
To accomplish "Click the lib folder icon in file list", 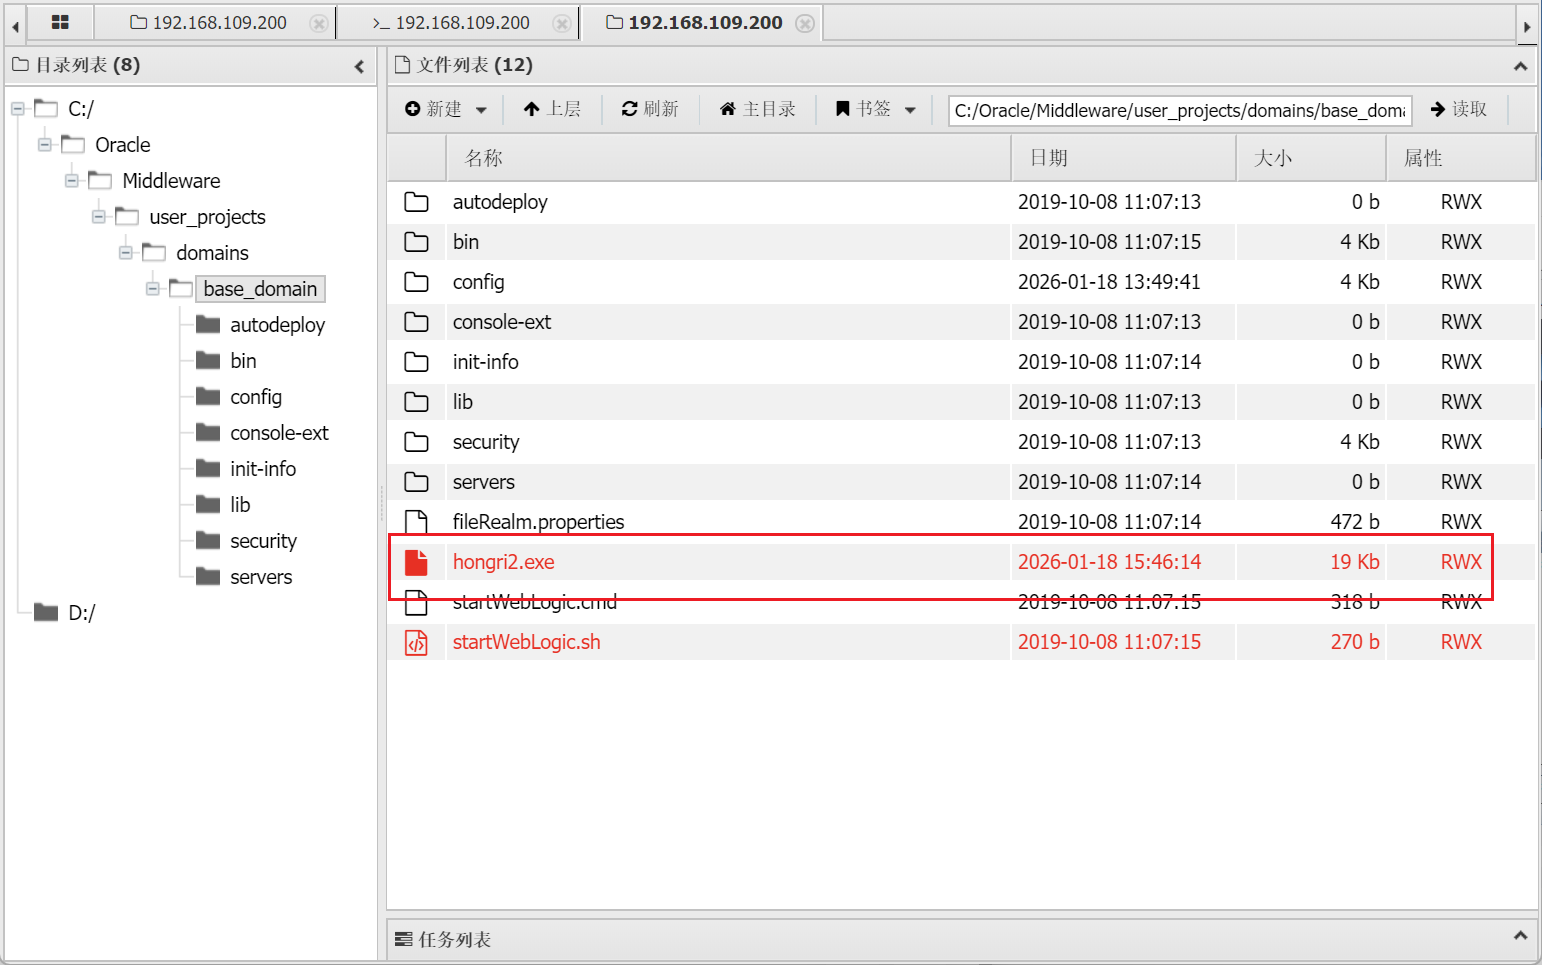I will (x=416, y=402).
